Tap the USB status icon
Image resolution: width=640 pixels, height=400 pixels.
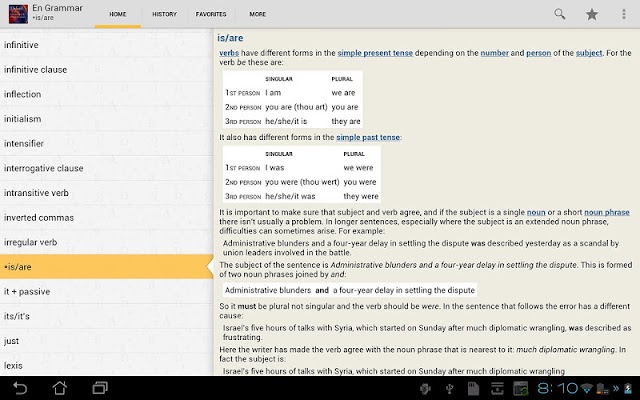(x=449, y=389)
